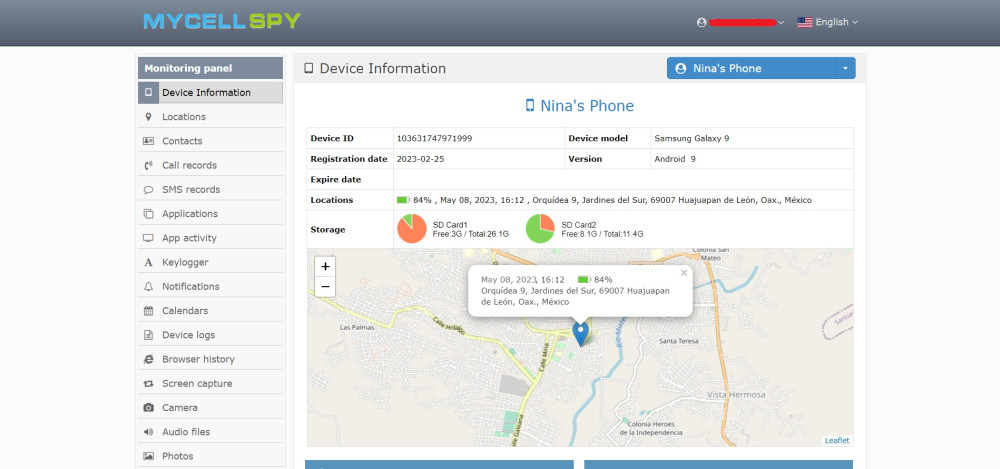Click the Camera icon in sidebar

pos(149,408)
